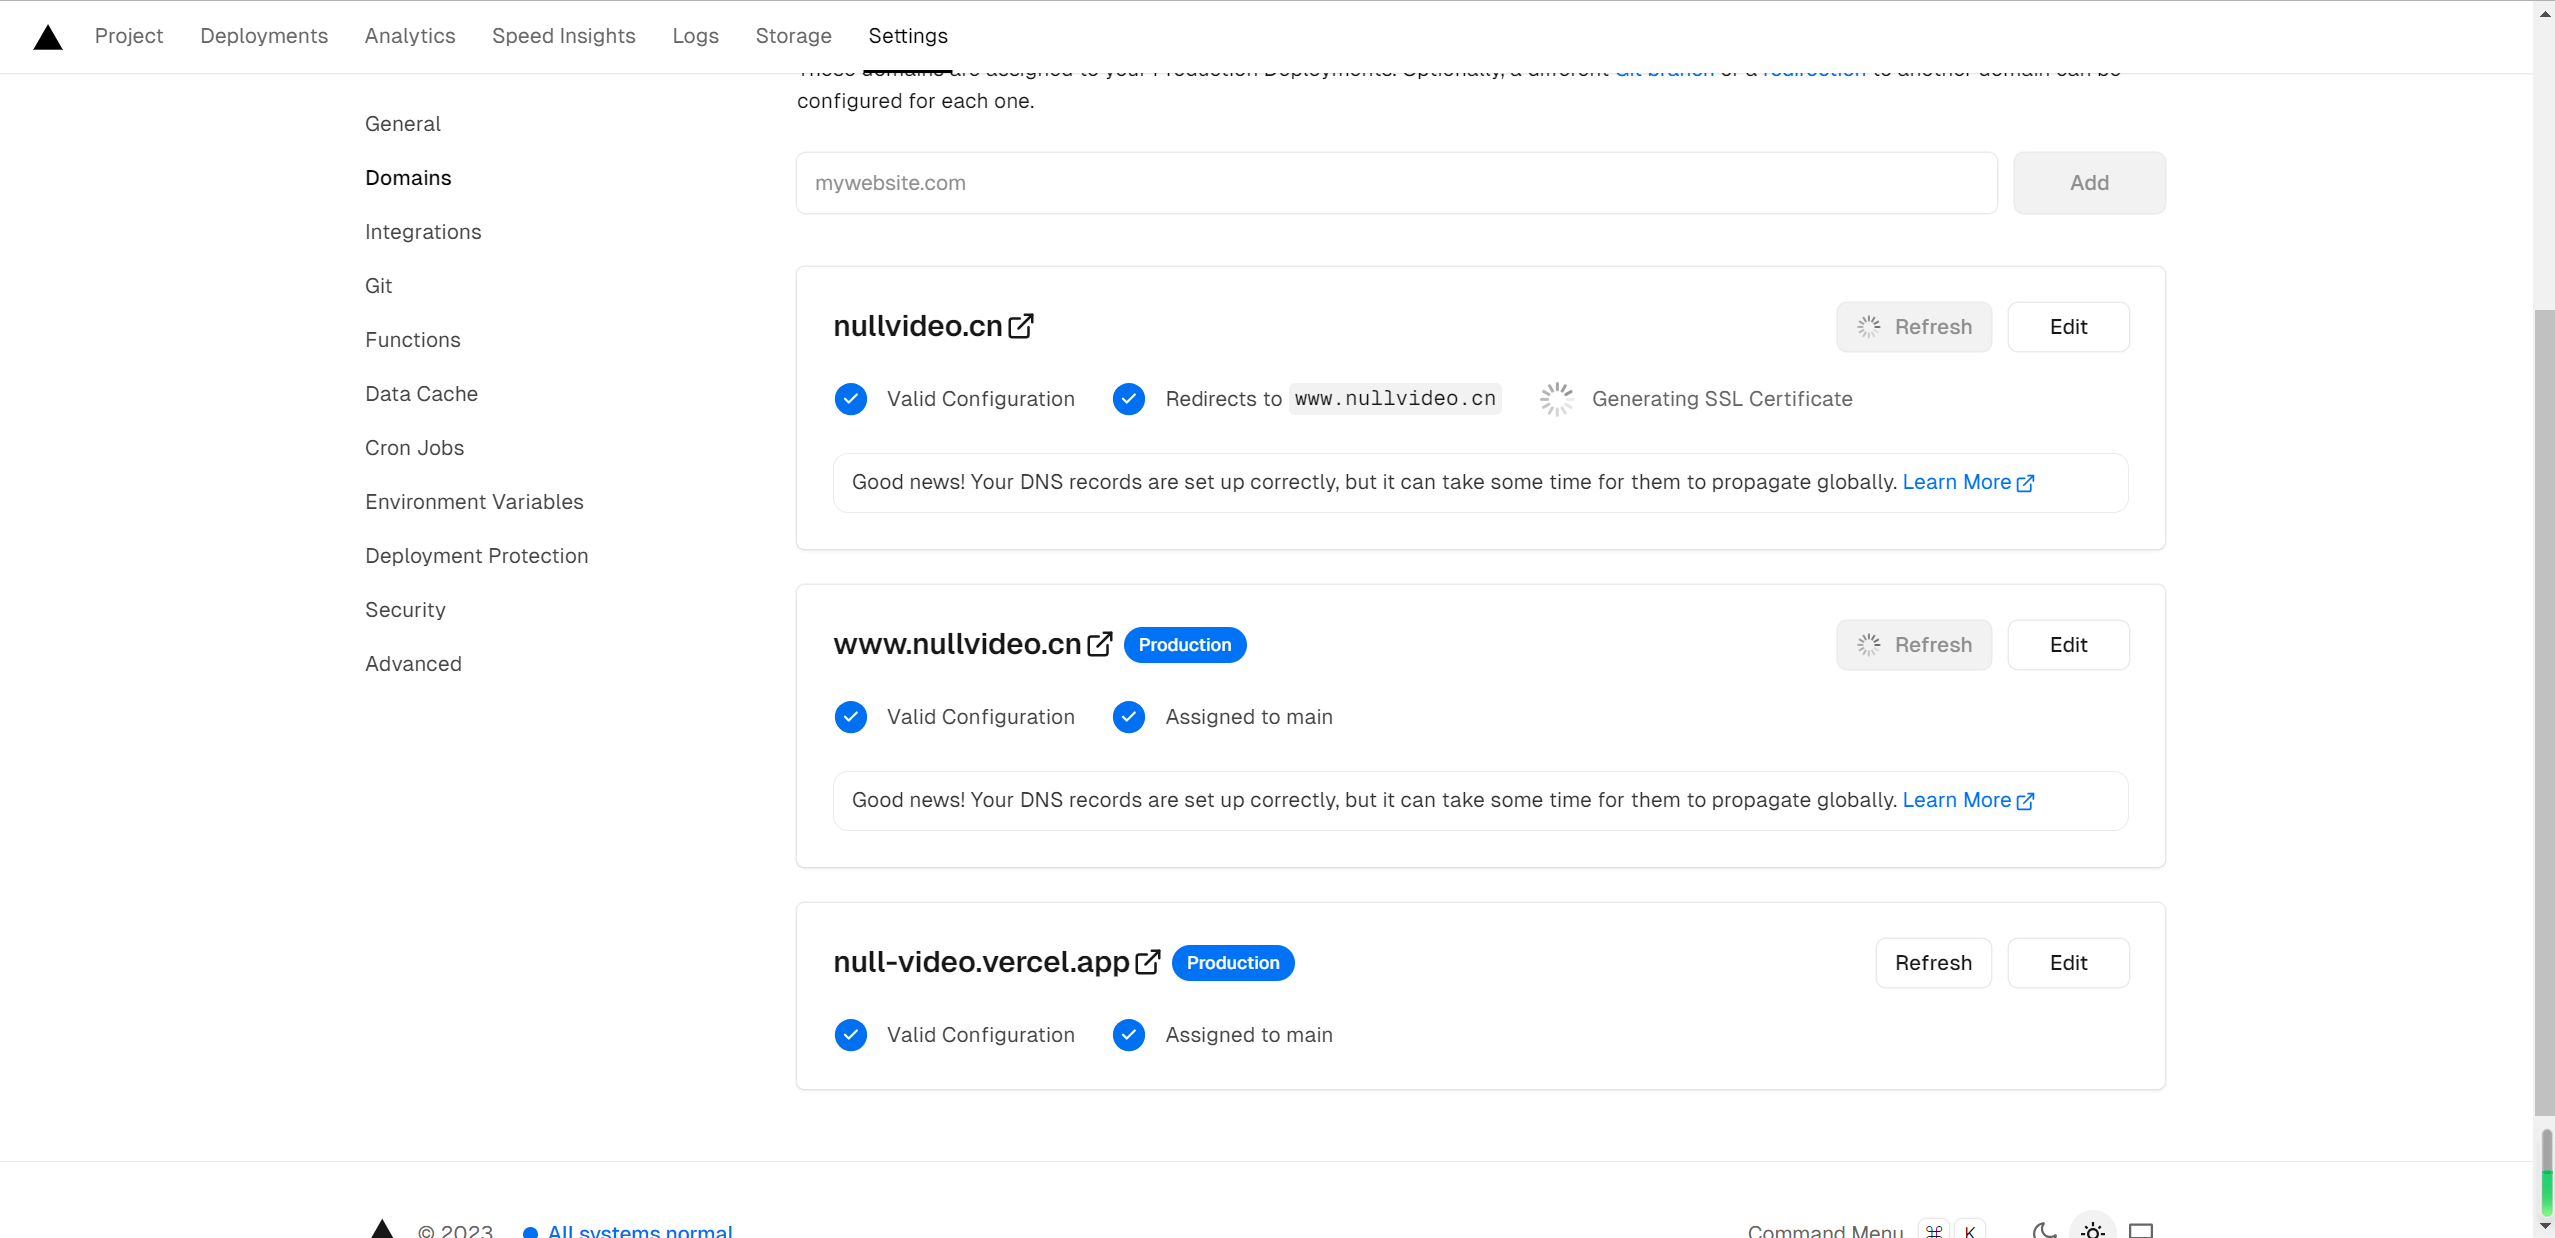Click Add domain button
The image size is (2555, 1238).
pyautogui.click(x=2089, y=183)
